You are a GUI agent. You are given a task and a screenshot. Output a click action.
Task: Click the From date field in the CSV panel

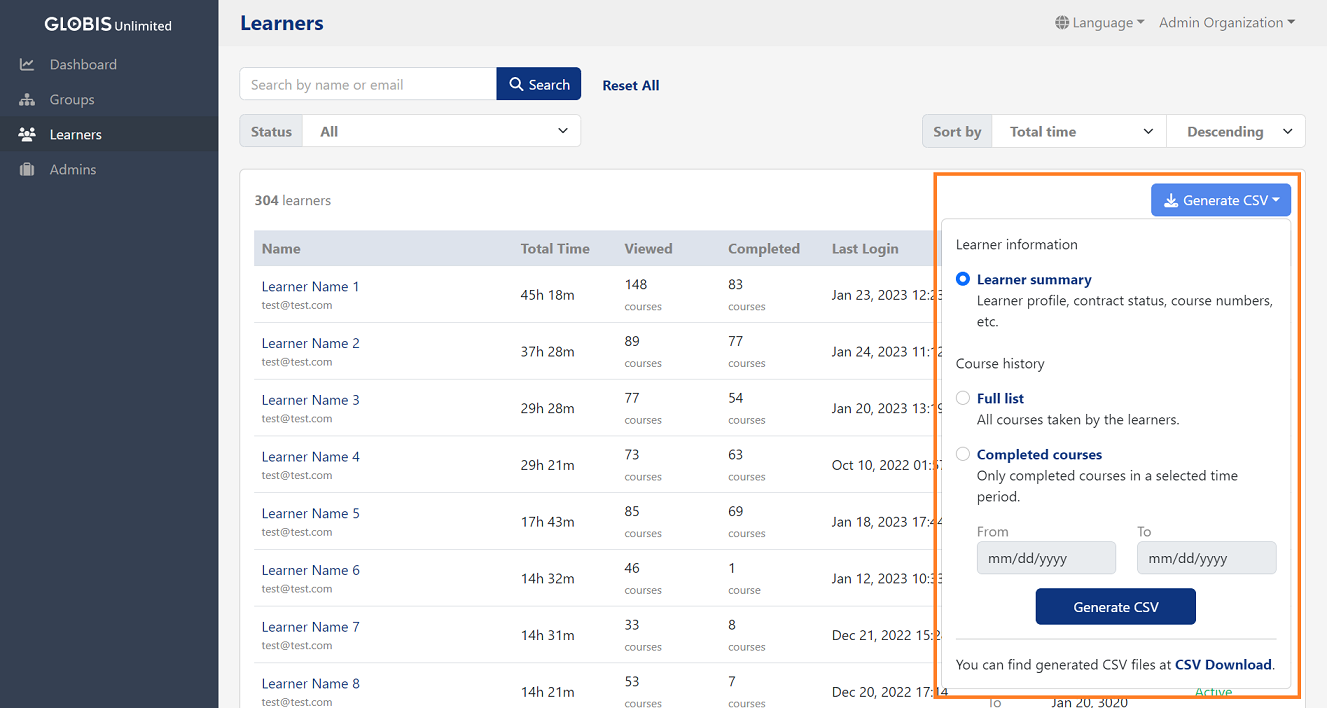(1046, 557)
